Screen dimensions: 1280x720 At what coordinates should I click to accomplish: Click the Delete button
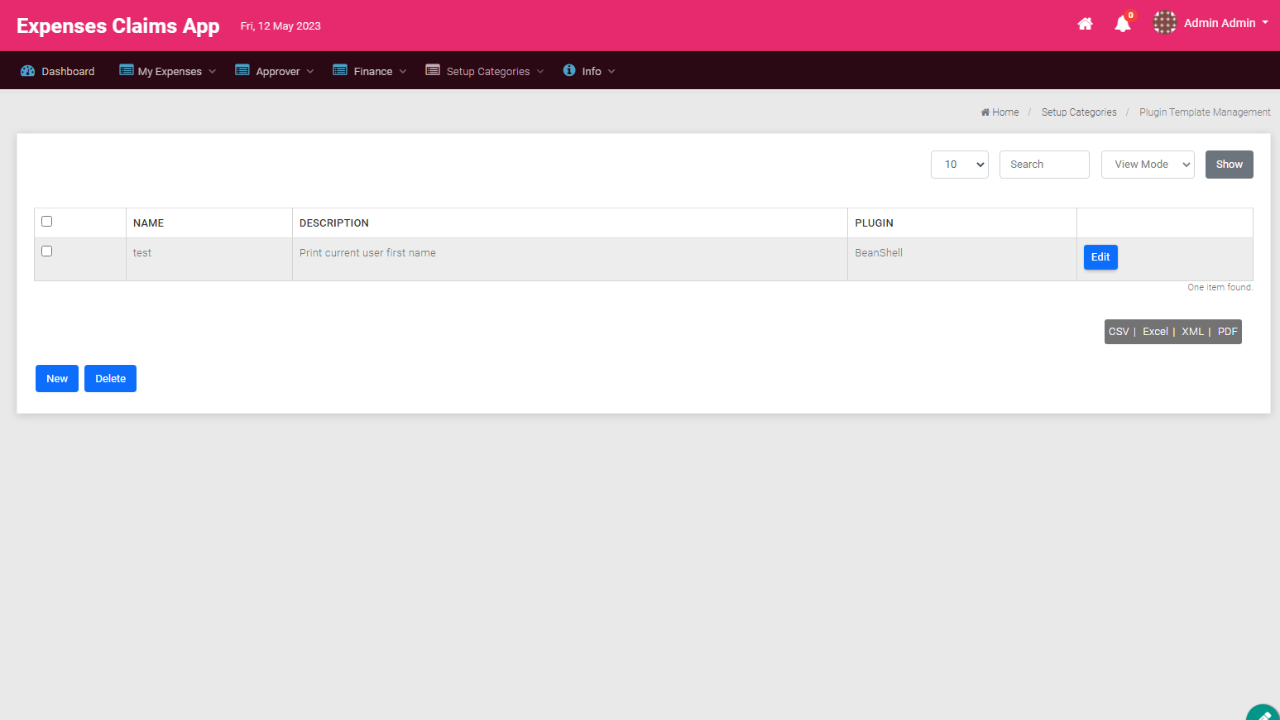click(x=110, y=378)
